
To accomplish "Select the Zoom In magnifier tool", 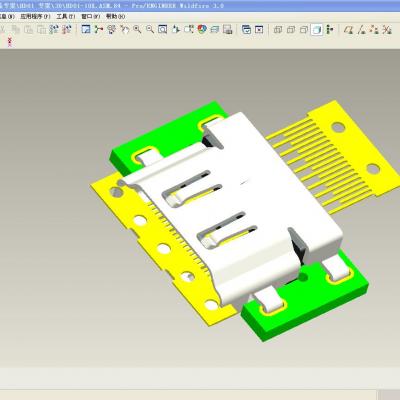I will 137,29.
